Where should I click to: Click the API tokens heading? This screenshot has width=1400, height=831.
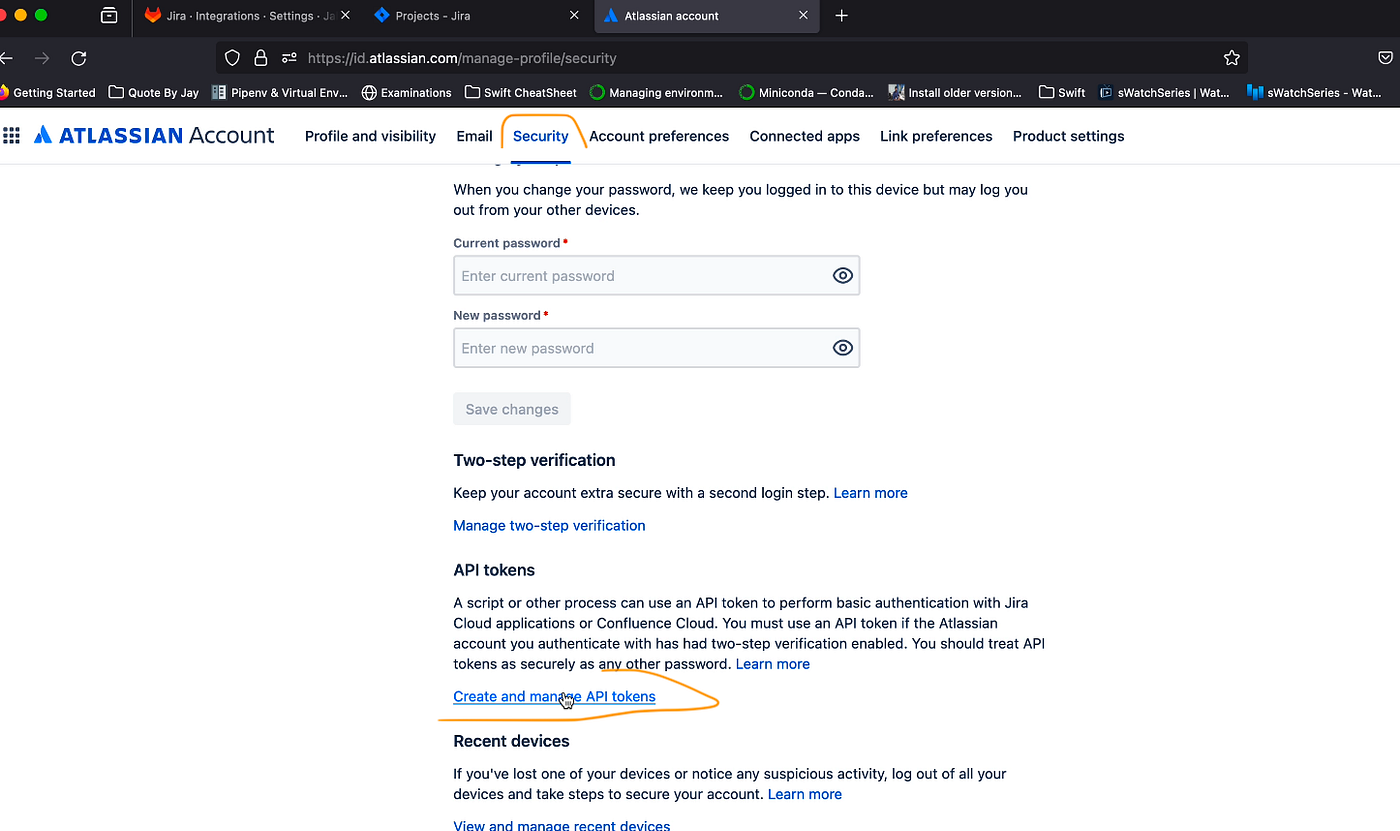point(494,570)
